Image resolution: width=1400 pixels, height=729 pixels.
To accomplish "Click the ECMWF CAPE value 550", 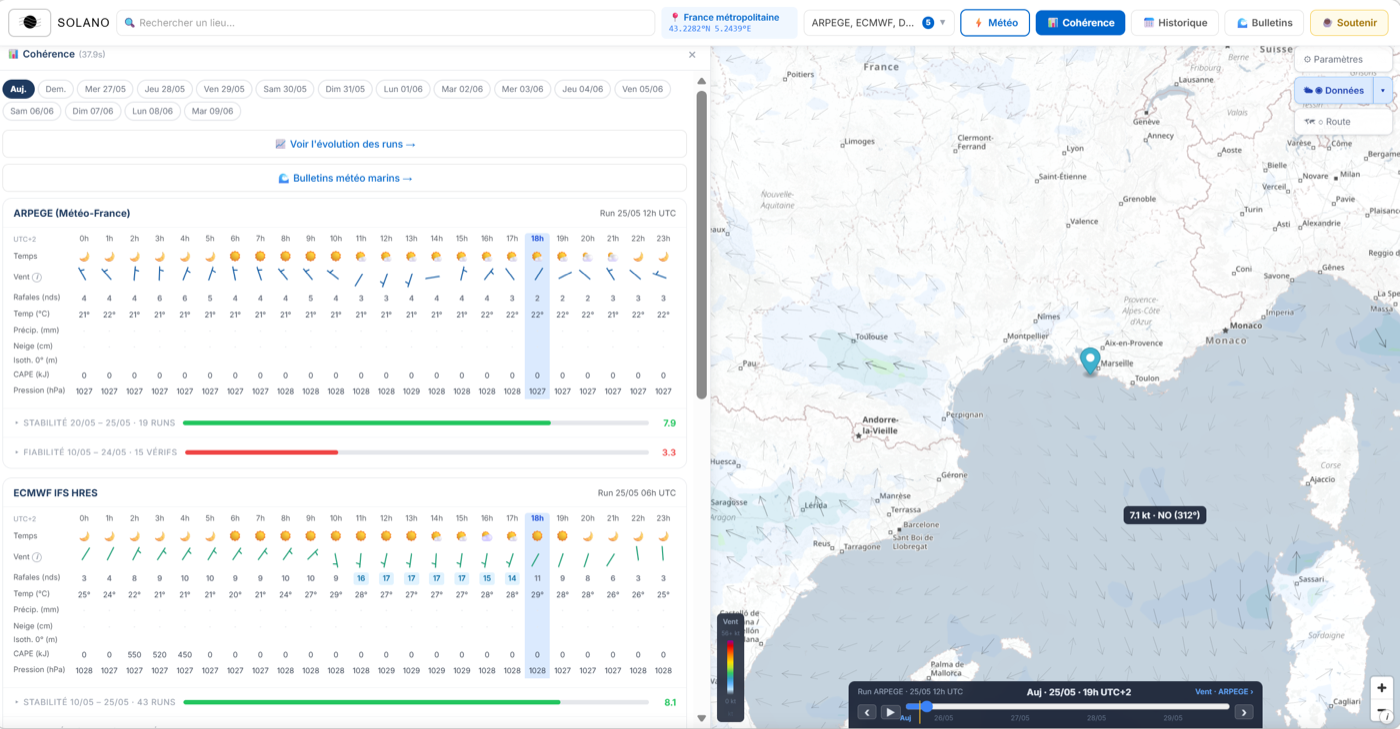I will point(134,655).
